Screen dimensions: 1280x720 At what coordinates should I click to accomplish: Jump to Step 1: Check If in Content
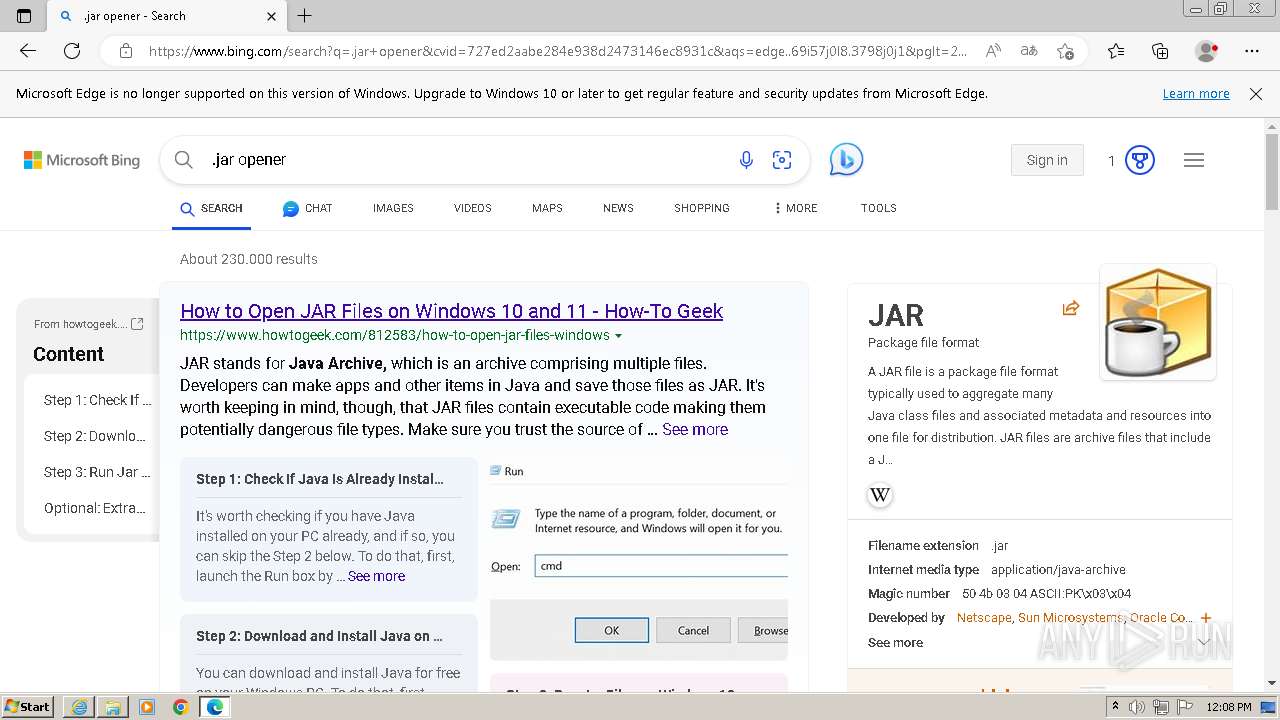click(97, 400)
